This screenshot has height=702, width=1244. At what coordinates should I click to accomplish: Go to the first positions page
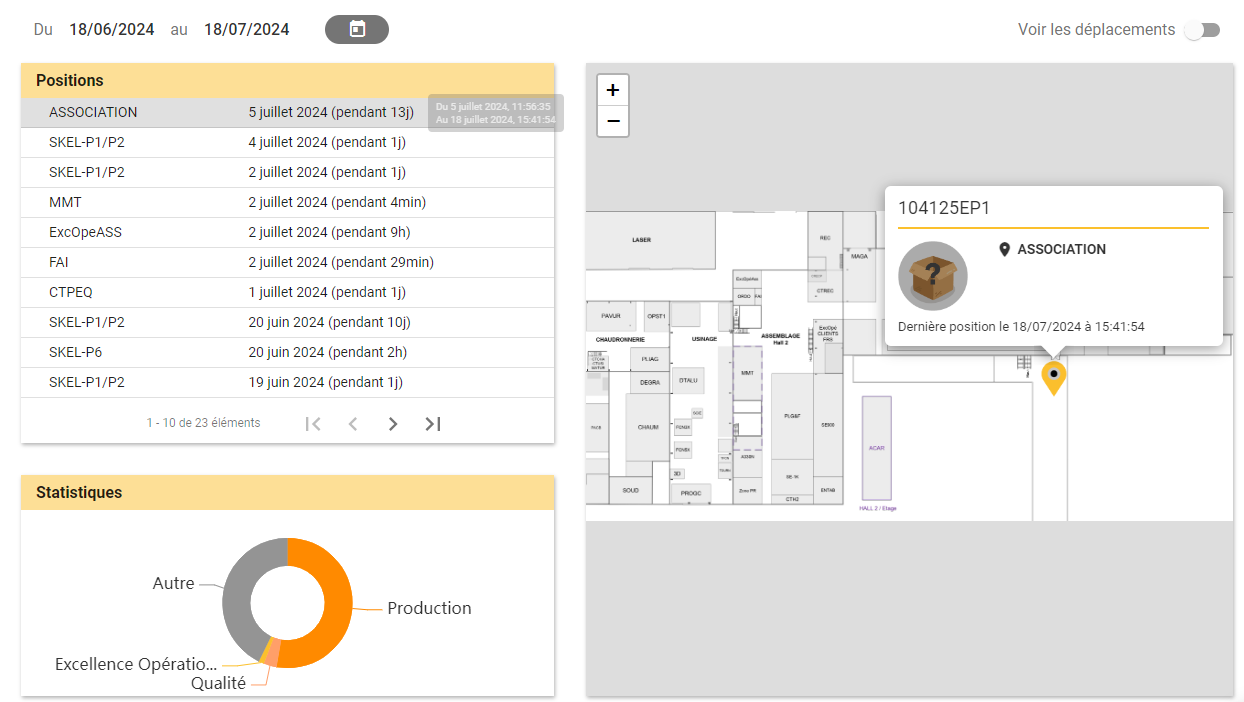tap(313, 424)
